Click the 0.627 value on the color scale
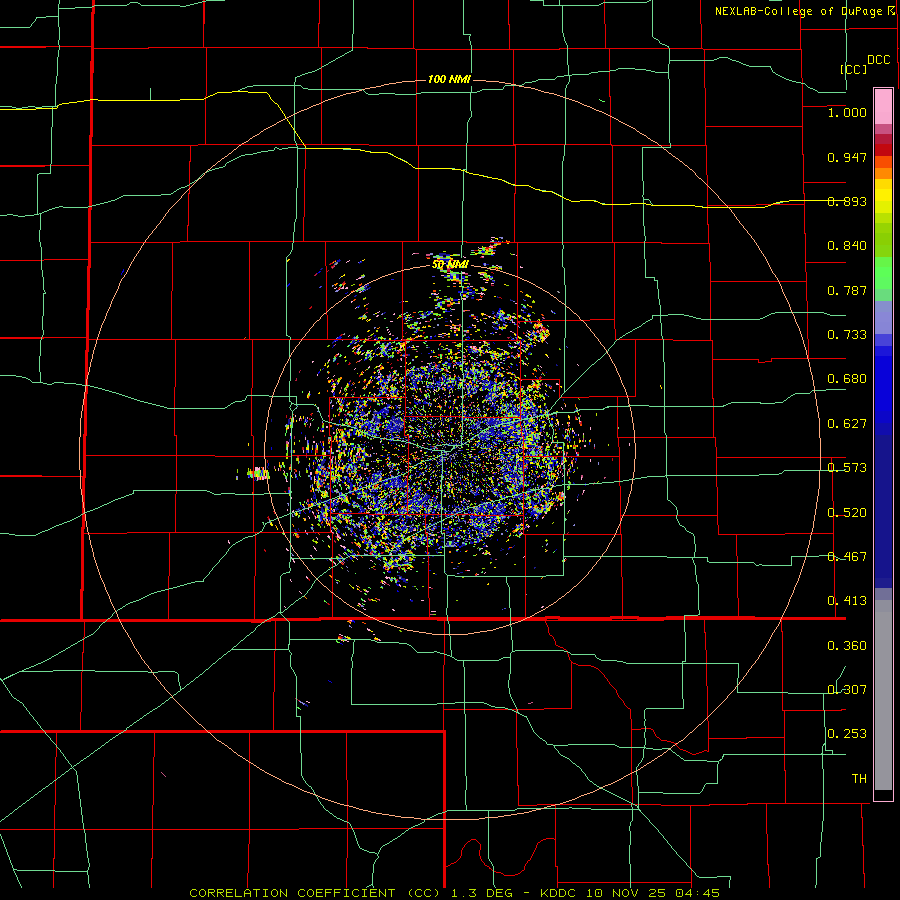The height and width of the screenshot is (900, 900). point(847,424)
